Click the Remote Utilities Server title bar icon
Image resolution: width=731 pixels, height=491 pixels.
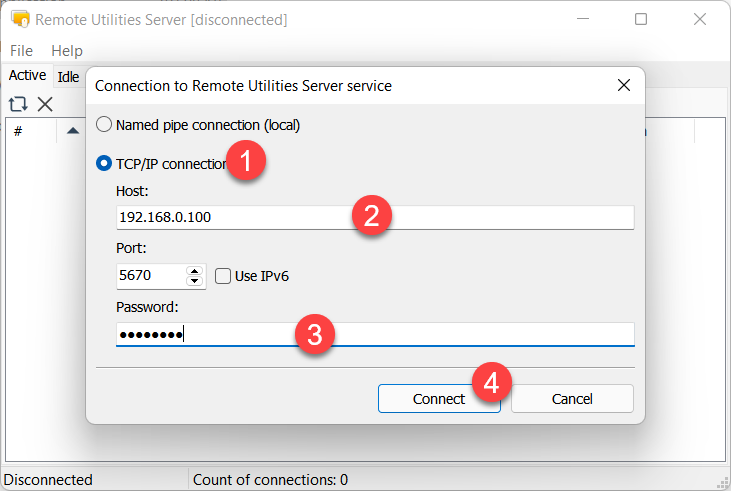point(19,20)
